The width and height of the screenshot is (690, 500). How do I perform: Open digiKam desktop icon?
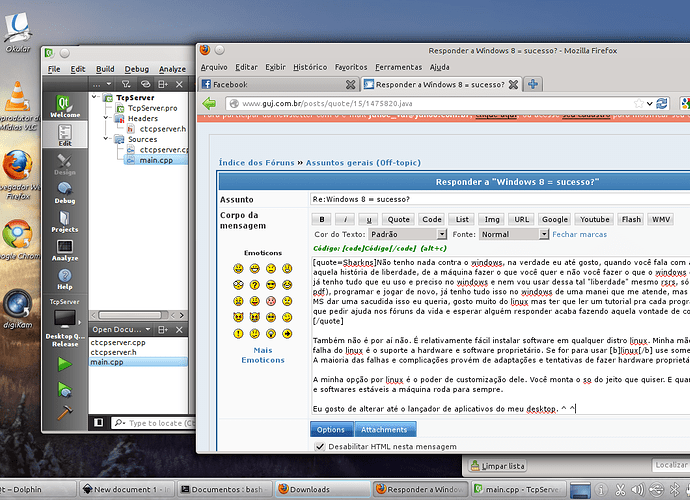(x=18, y=309)
